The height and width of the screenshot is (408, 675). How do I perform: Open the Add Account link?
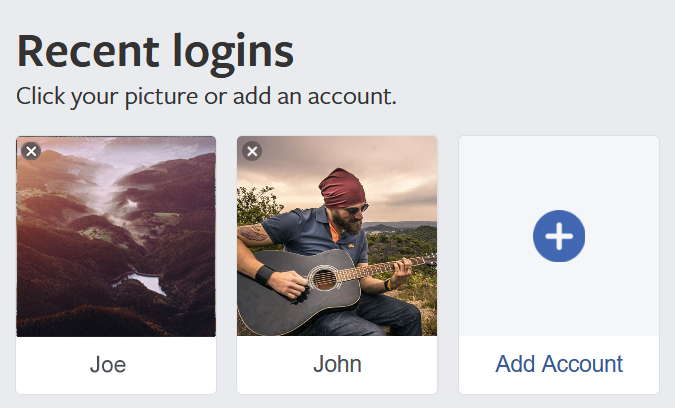(x=559, y=365)
